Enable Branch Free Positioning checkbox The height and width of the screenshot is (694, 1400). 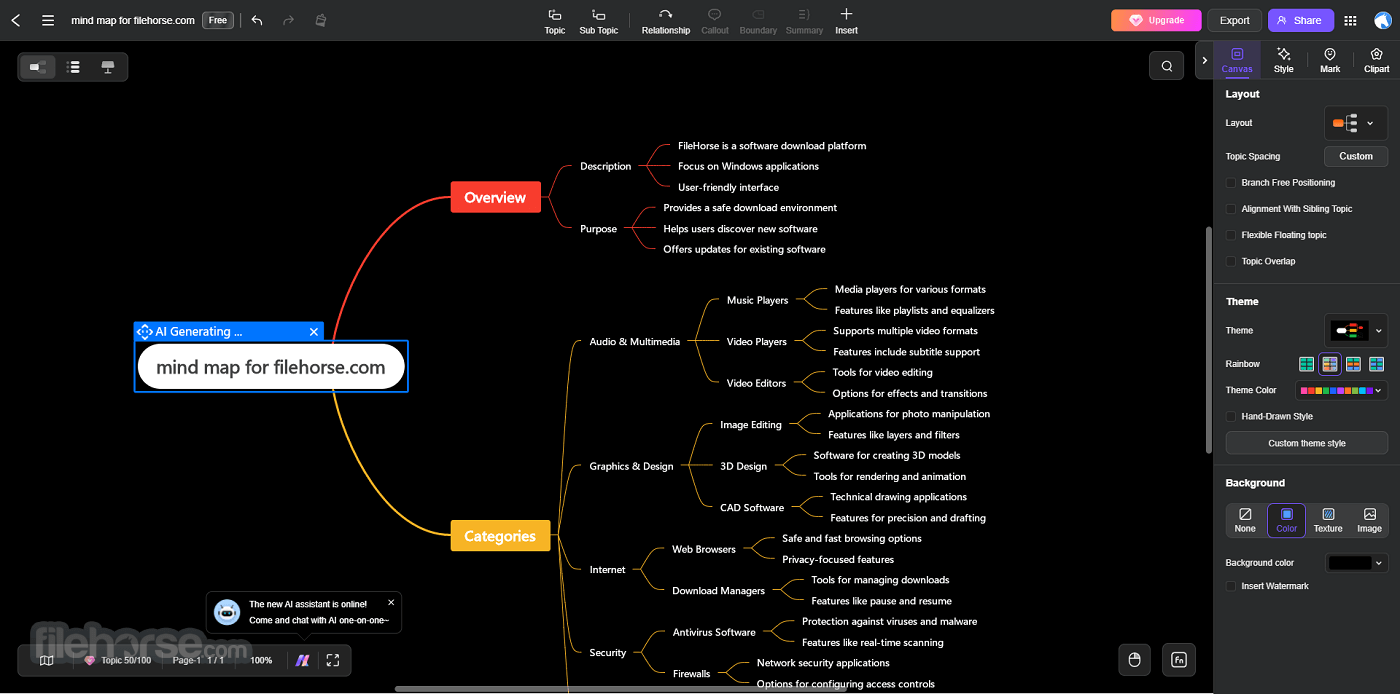click(1232, 183)
